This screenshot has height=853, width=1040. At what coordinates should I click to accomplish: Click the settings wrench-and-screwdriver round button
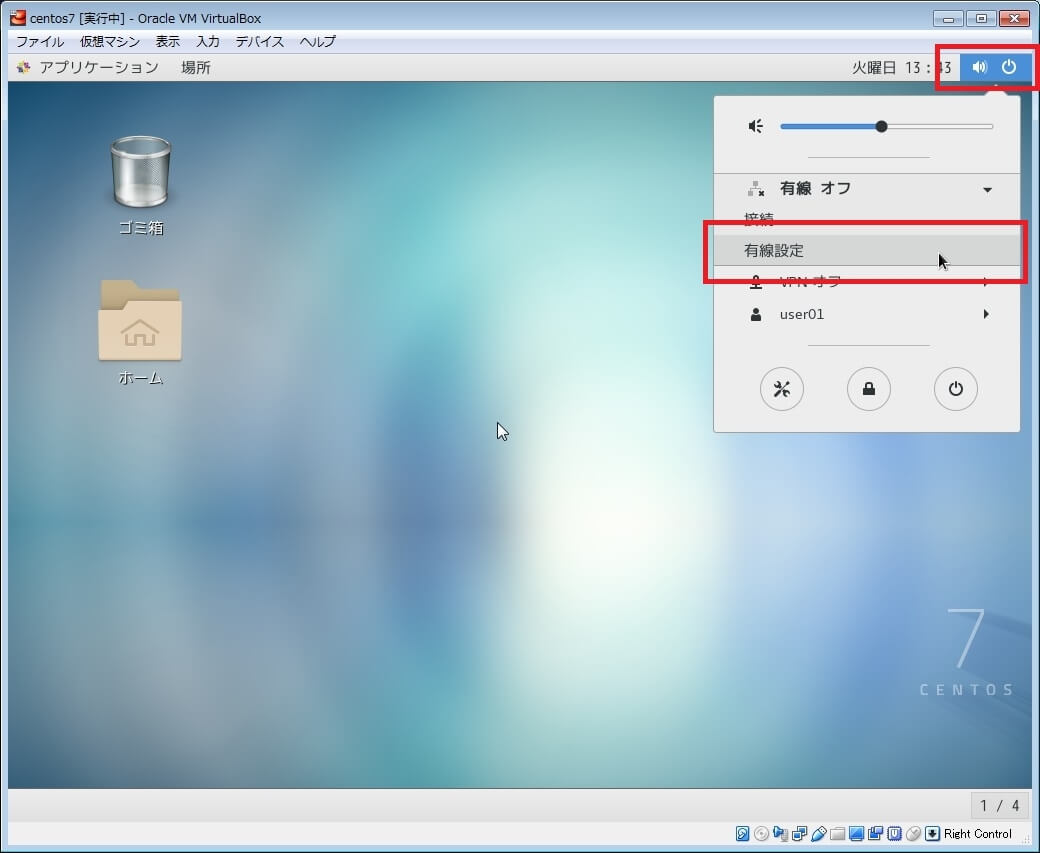tap(782, 390)
